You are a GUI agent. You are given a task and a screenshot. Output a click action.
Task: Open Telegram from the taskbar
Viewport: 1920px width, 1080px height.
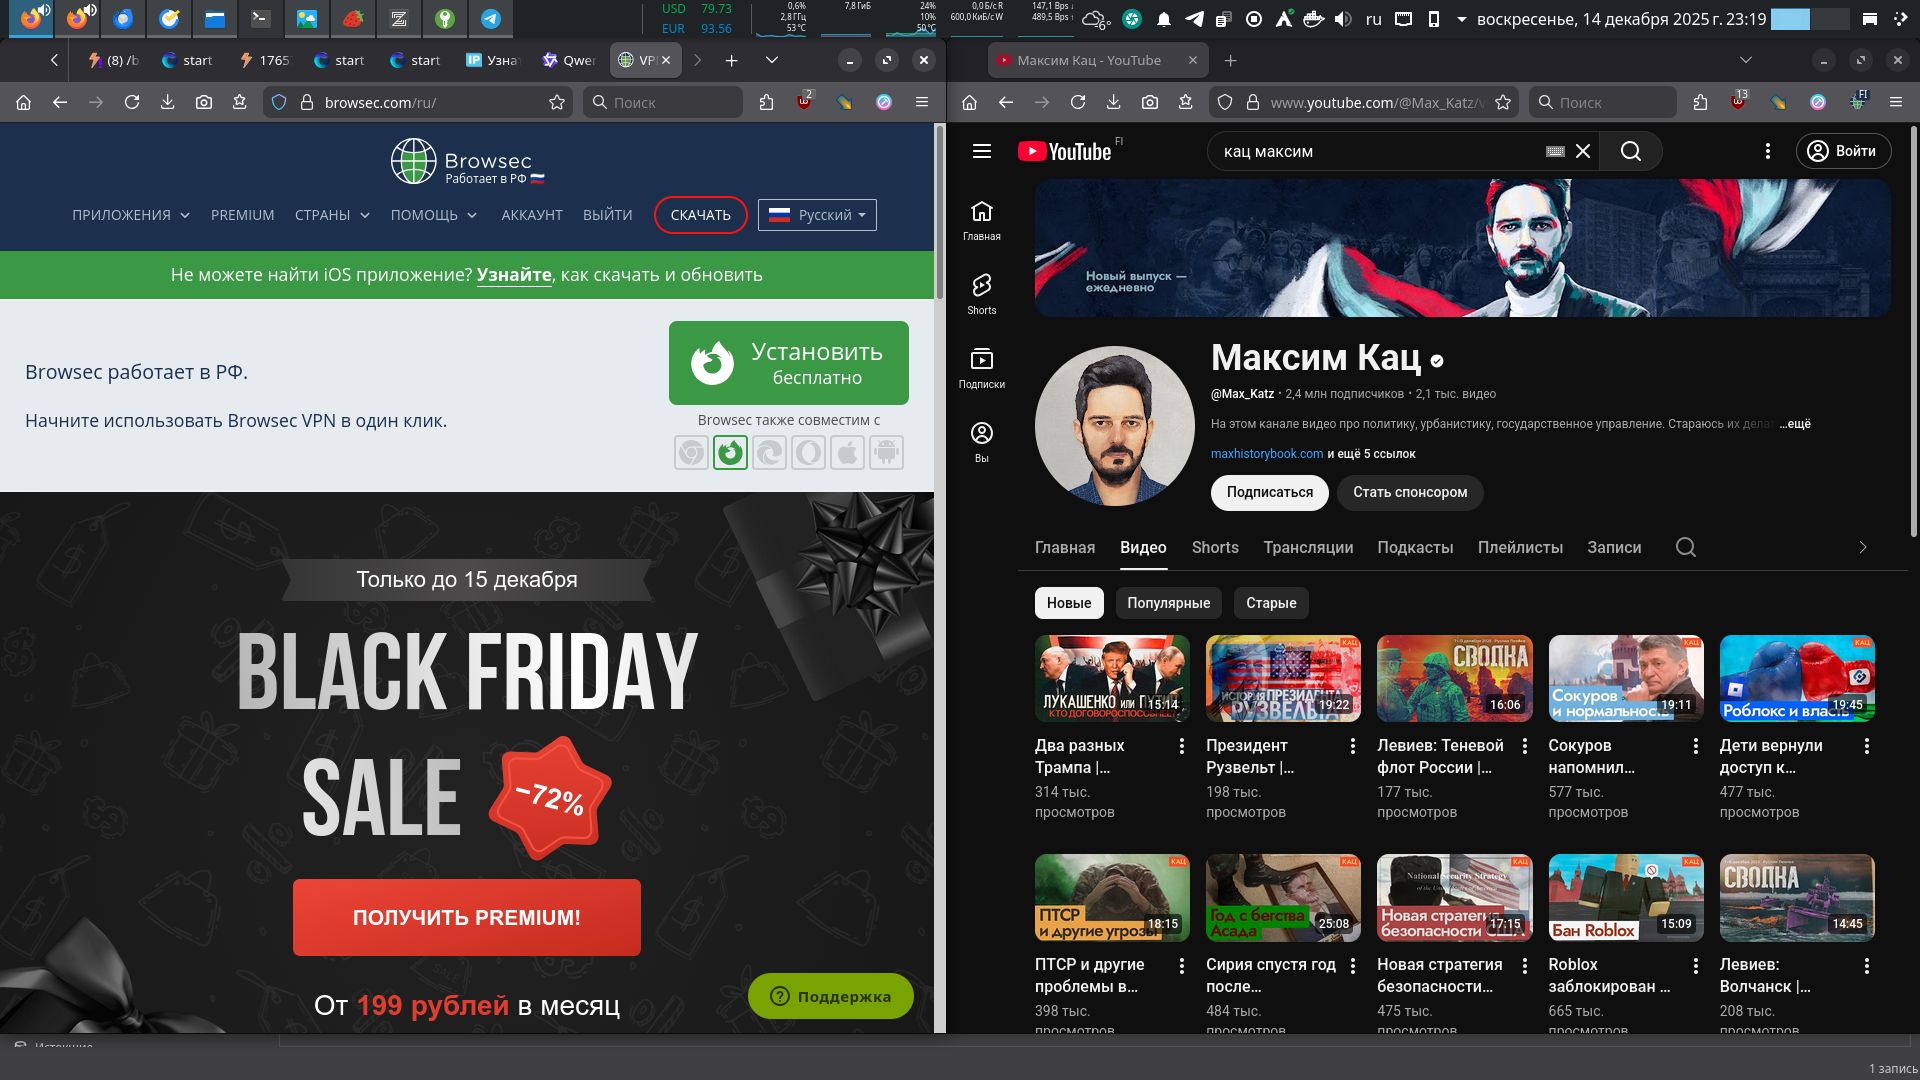click(490, 18)
